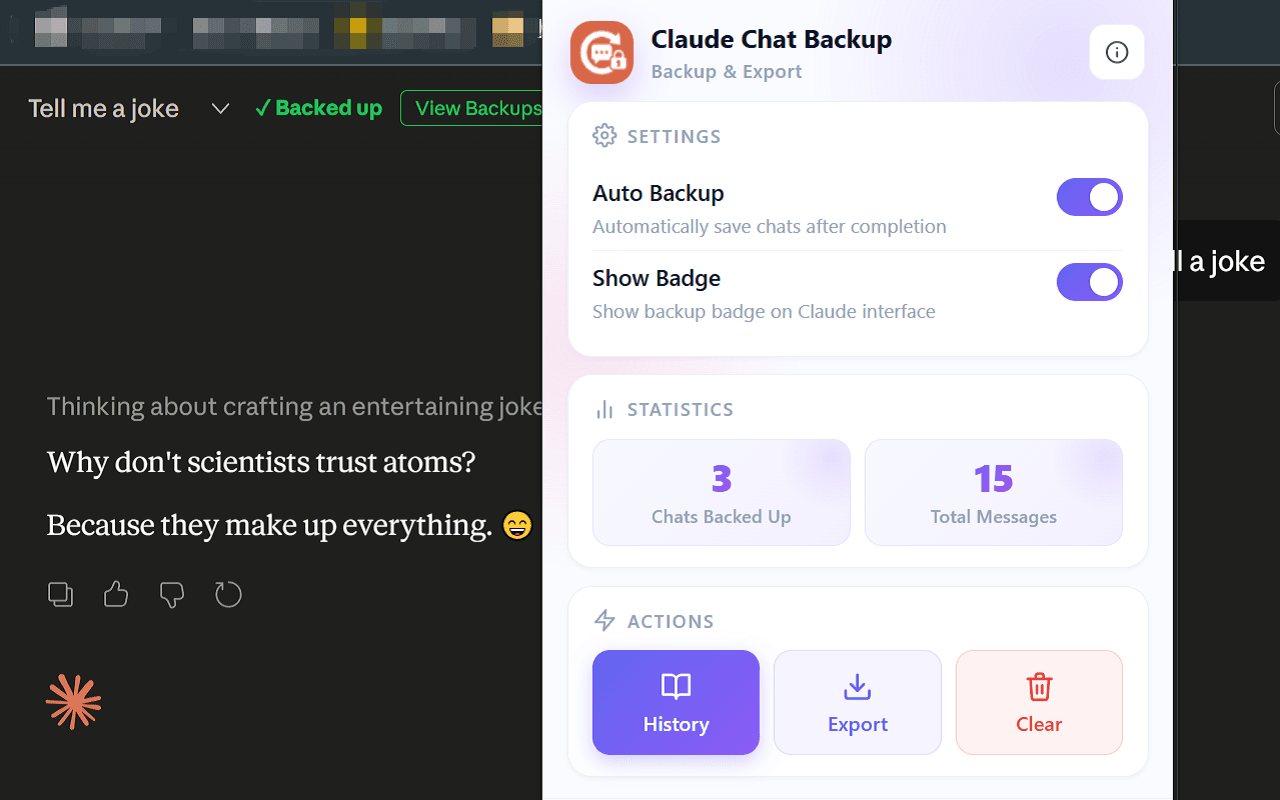Click "Why don't scientists trust atoms?" text

tap(261, 463)
